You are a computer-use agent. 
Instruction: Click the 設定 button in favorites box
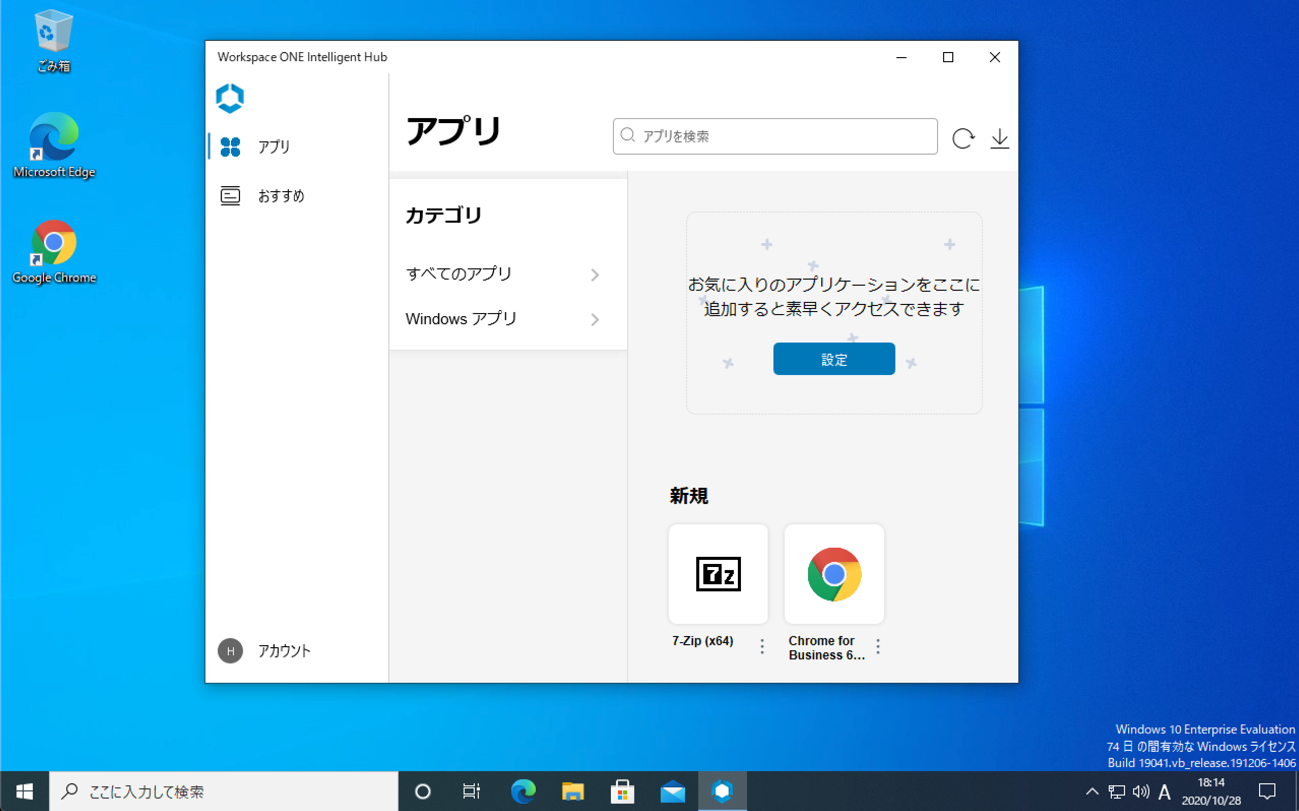tap(834, 359)
